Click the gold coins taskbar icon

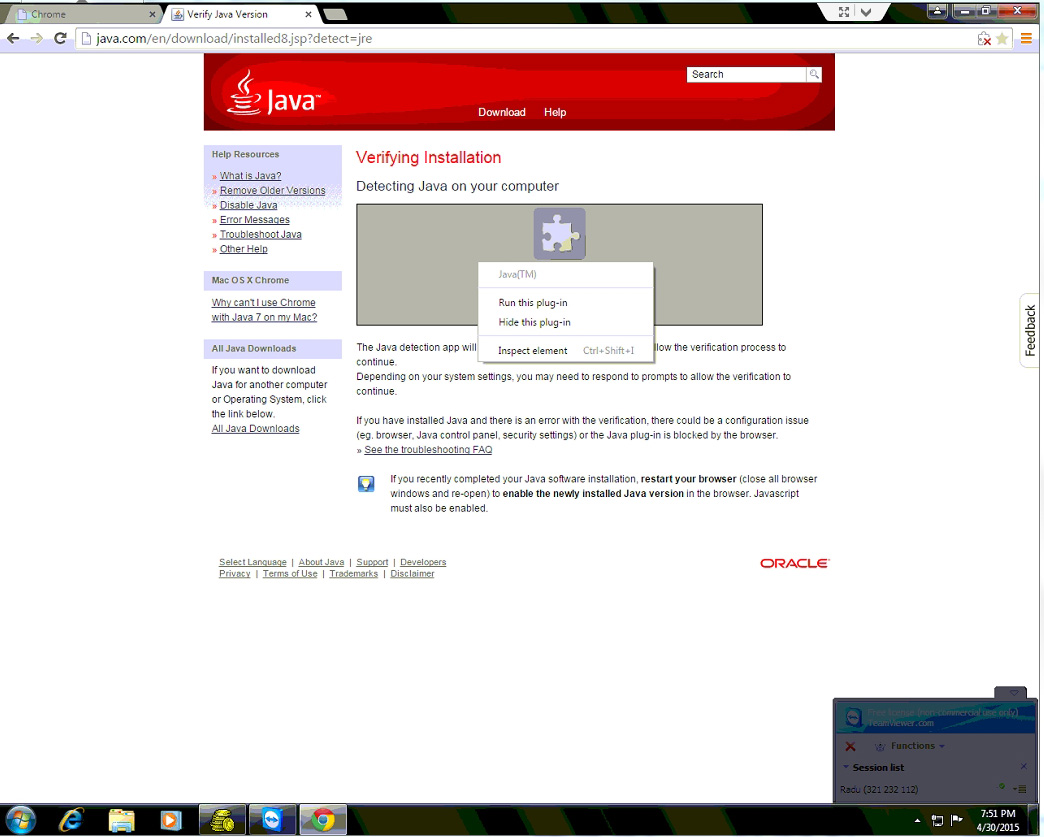(222, 820)
